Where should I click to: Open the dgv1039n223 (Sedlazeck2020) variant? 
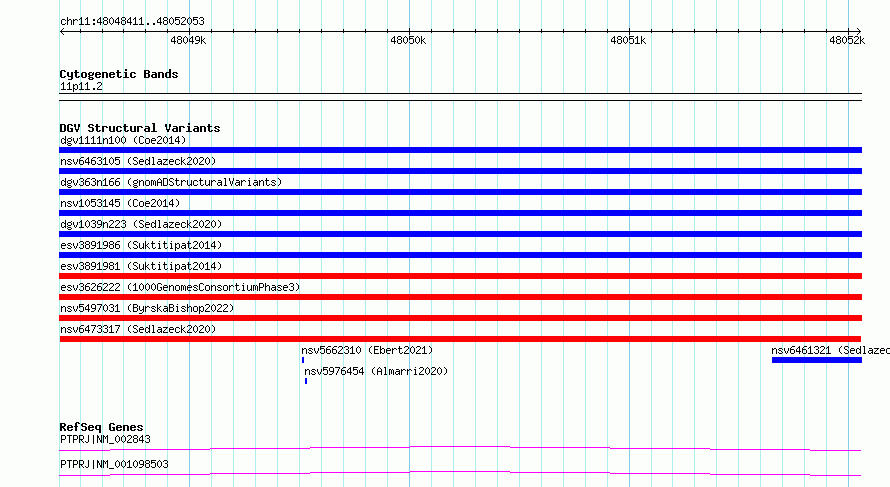141,224
